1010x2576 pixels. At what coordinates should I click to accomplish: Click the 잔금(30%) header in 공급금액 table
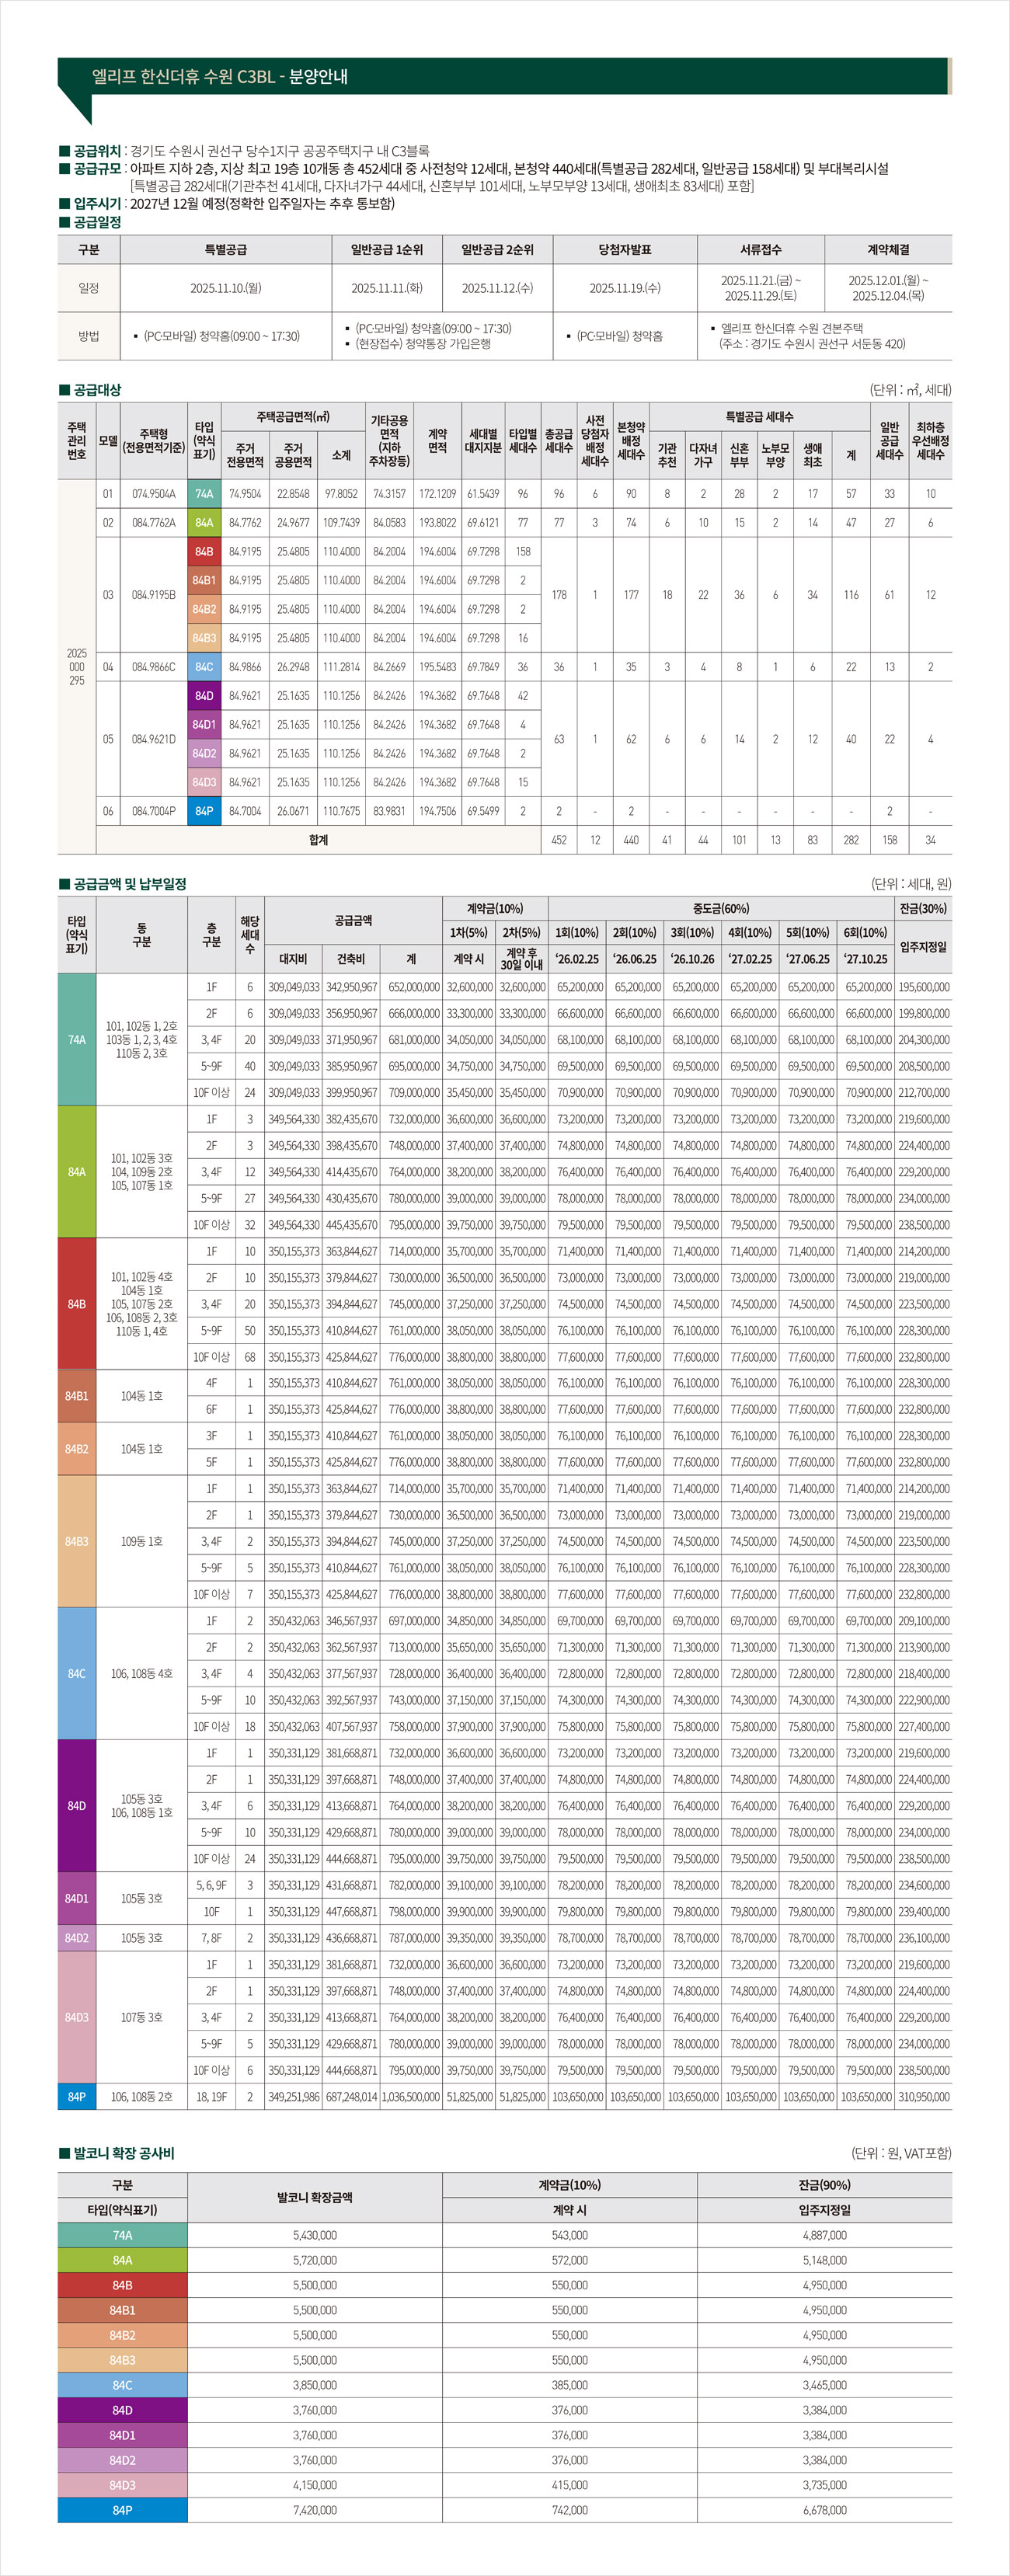923,909
